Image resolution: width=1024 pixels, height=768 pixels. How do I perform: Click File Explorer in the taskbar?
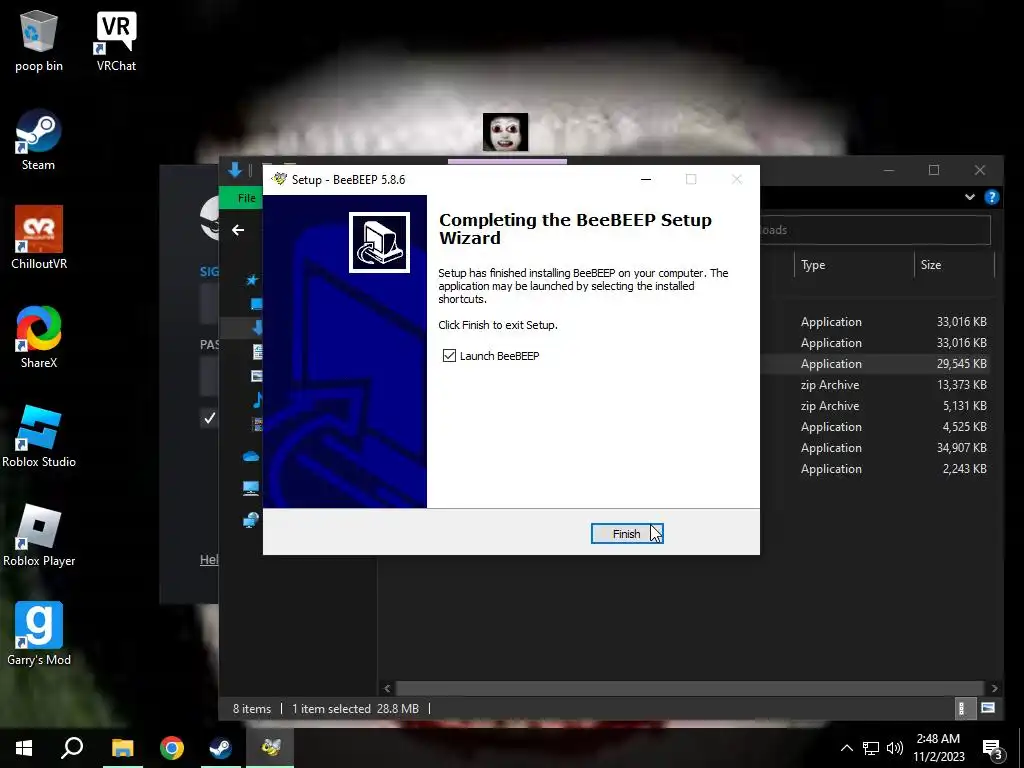tap(122, 748)
